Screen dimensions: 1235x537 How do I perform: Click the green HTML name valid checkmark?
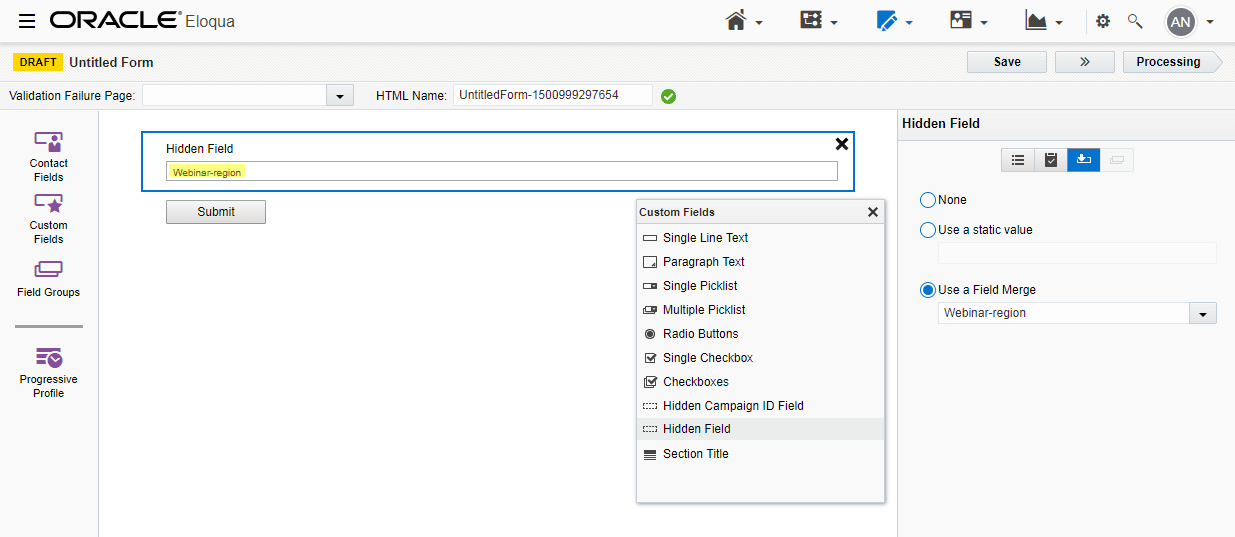(x=669, y=96)
